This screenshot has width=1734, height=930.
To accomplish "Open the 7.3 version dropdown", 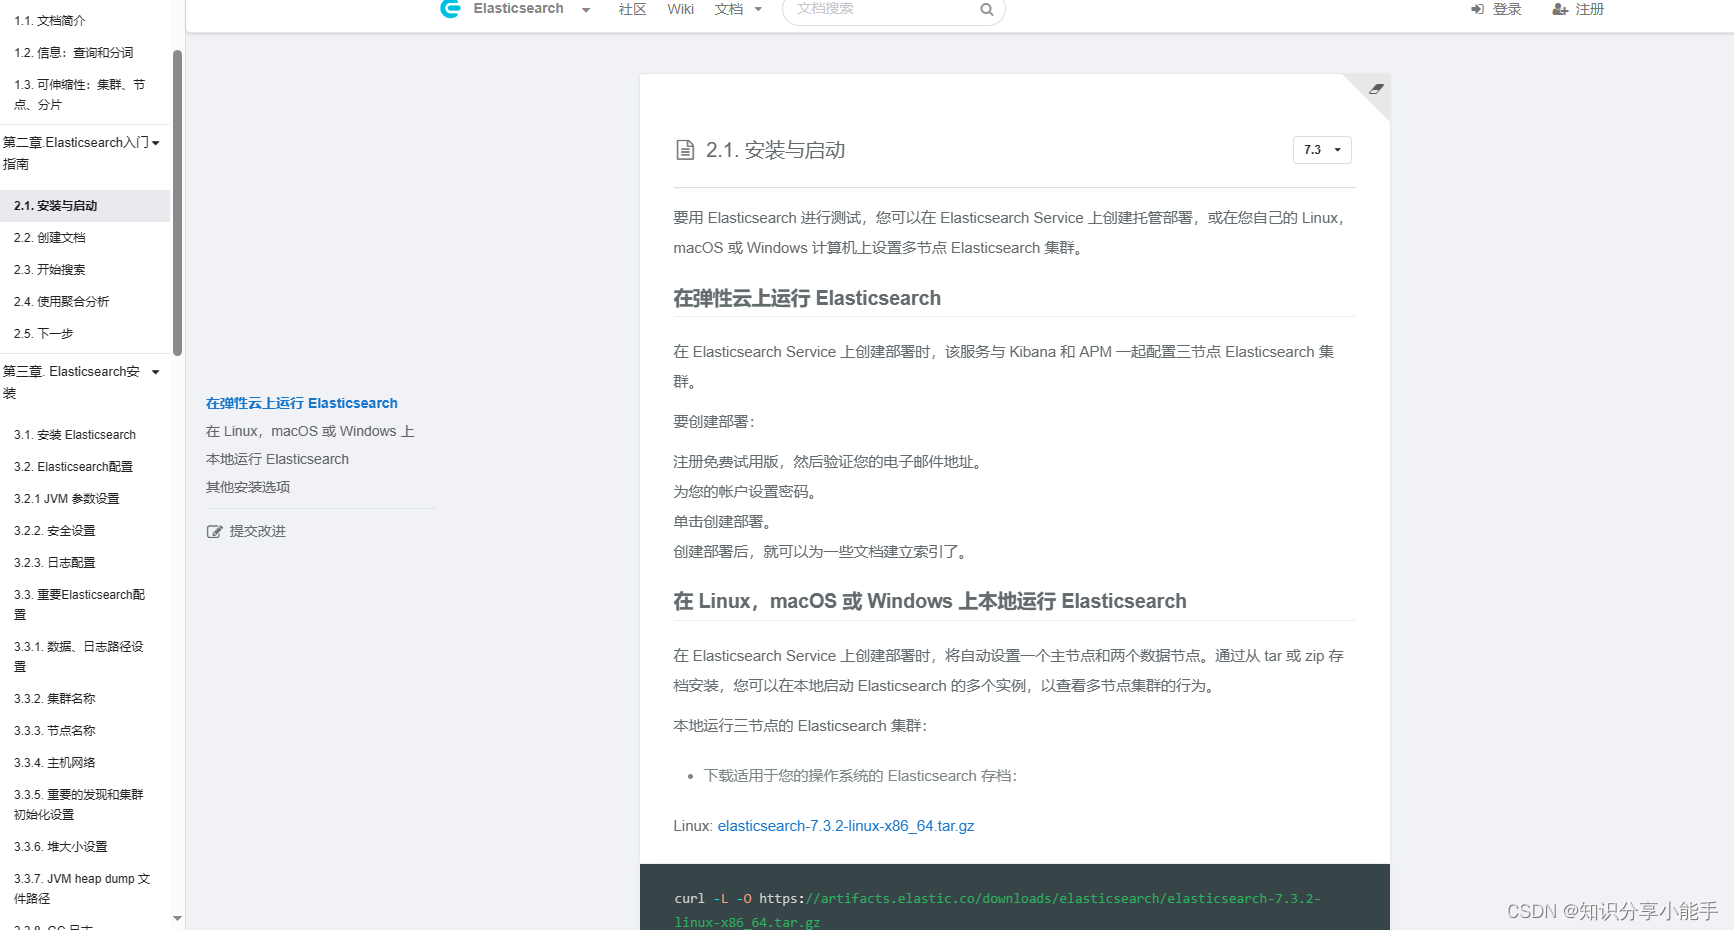I will pos(1322,150).
